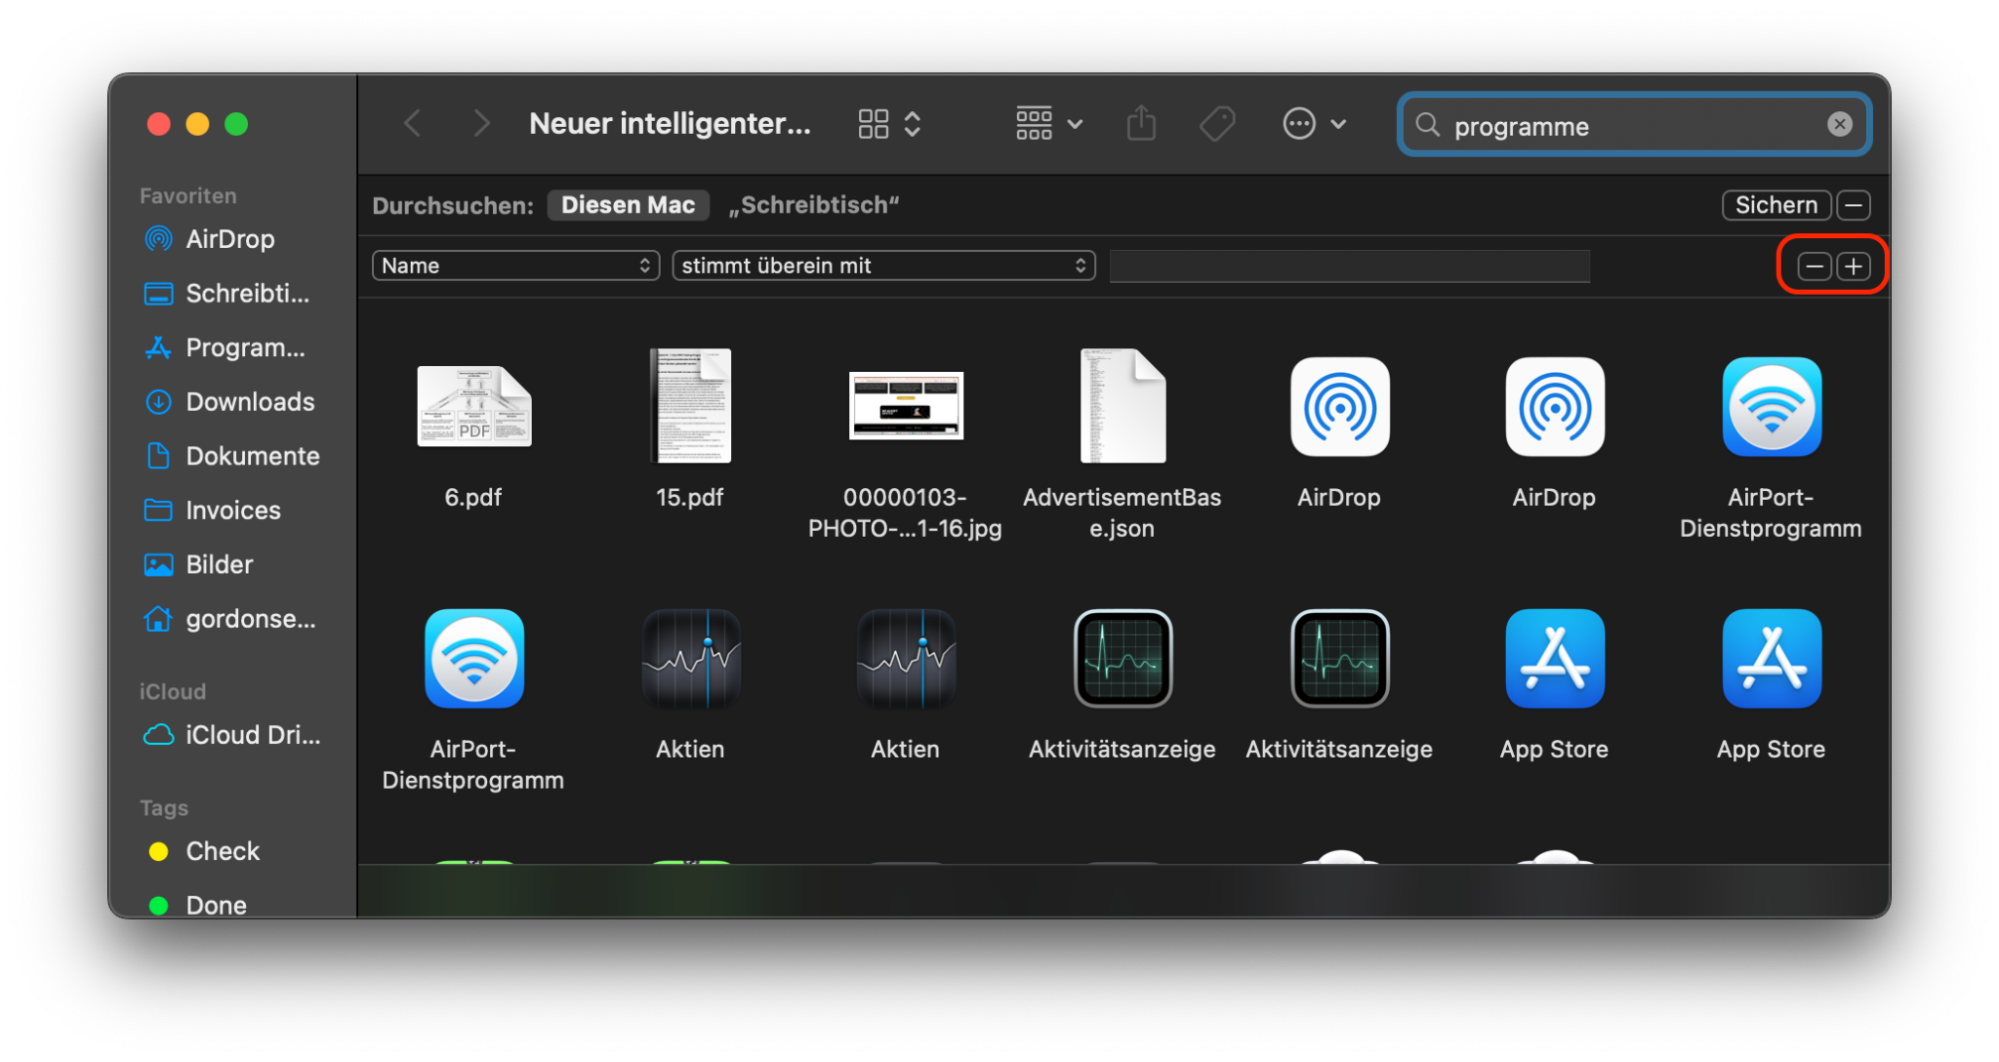This screenshot has width=1999, height=1062.
Task: Click the Share icon in the toolbar
Action: 1141,123
